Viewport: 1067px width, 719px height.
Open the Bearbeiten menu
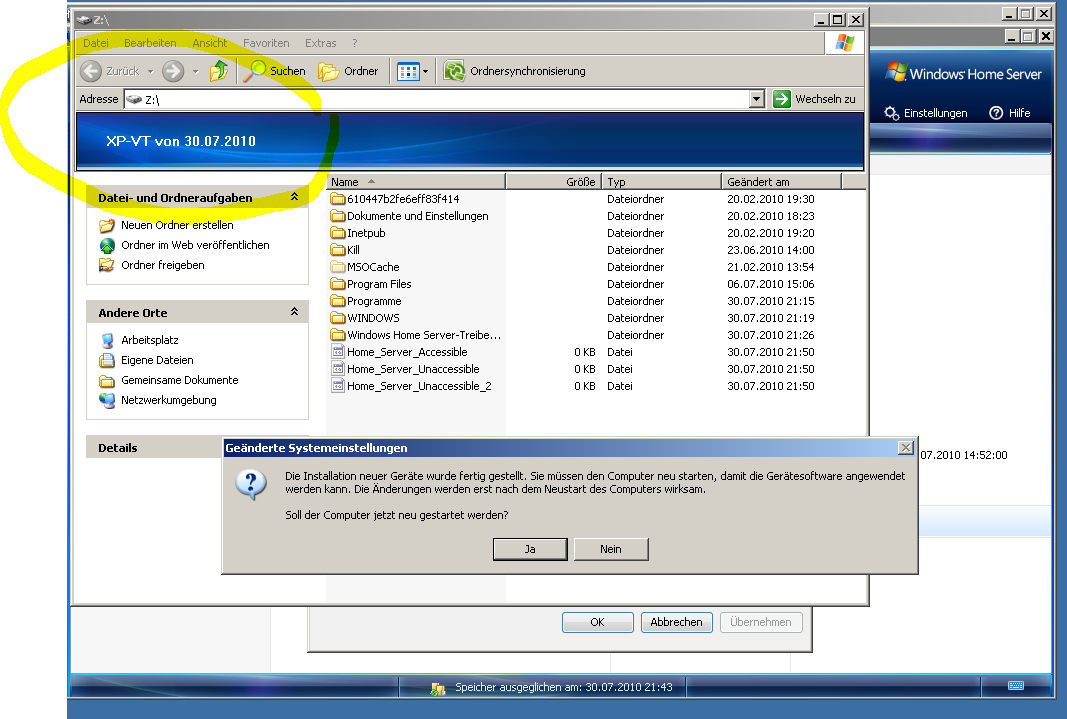[x=150, y=43]
